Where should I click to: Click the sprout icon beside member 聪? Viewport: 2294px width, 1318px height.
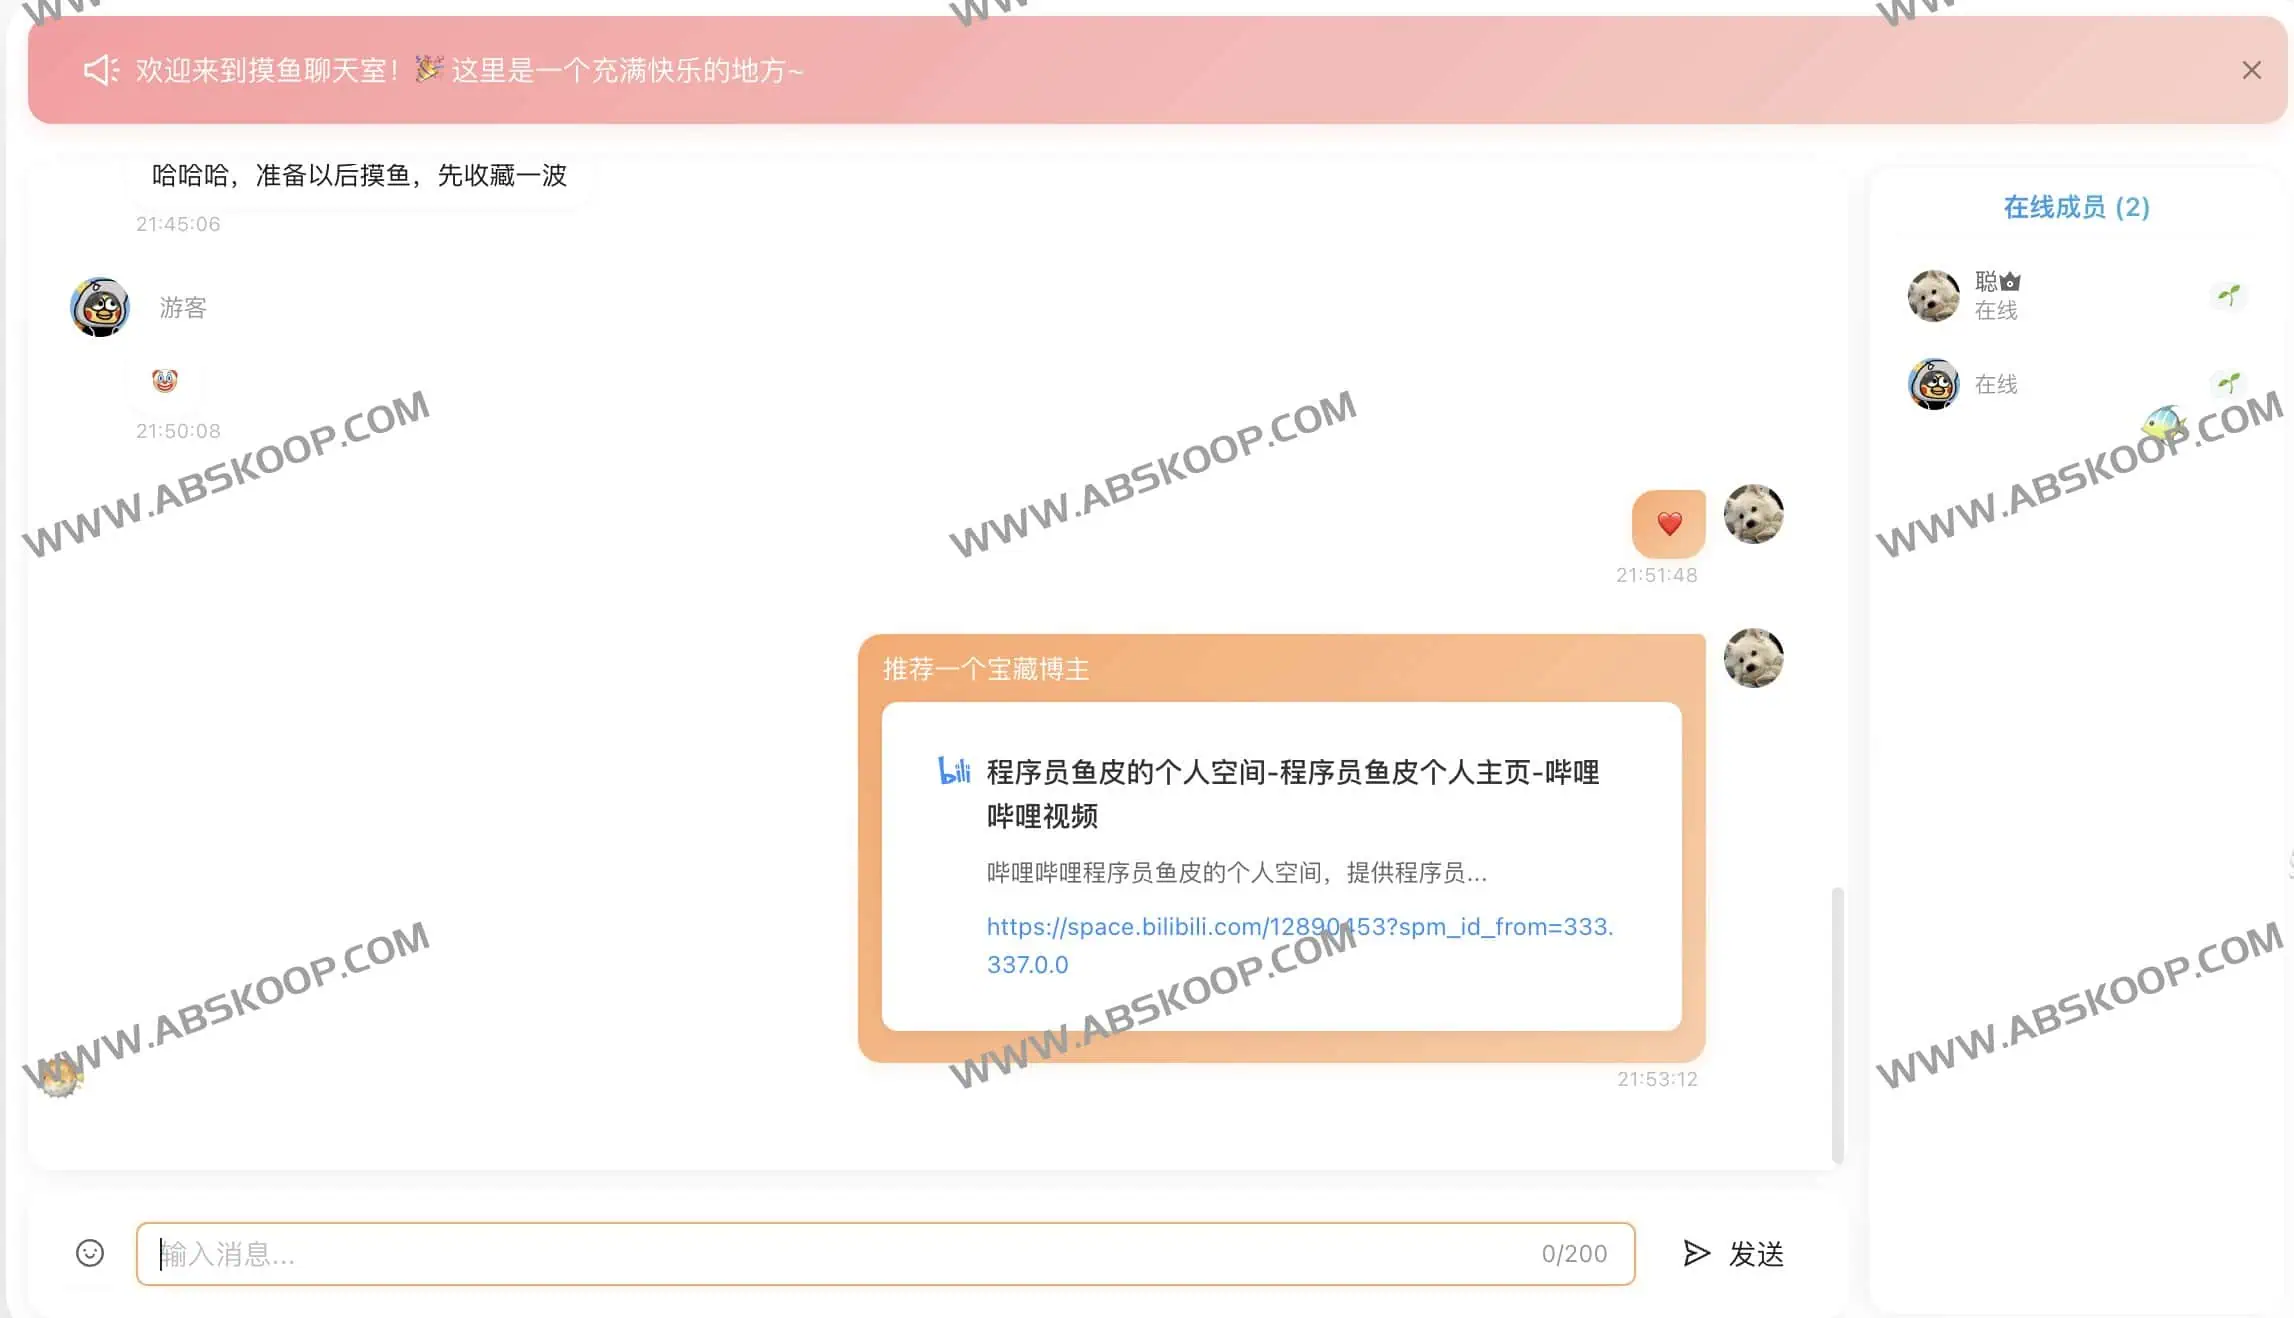click(x=2228, y=295)
